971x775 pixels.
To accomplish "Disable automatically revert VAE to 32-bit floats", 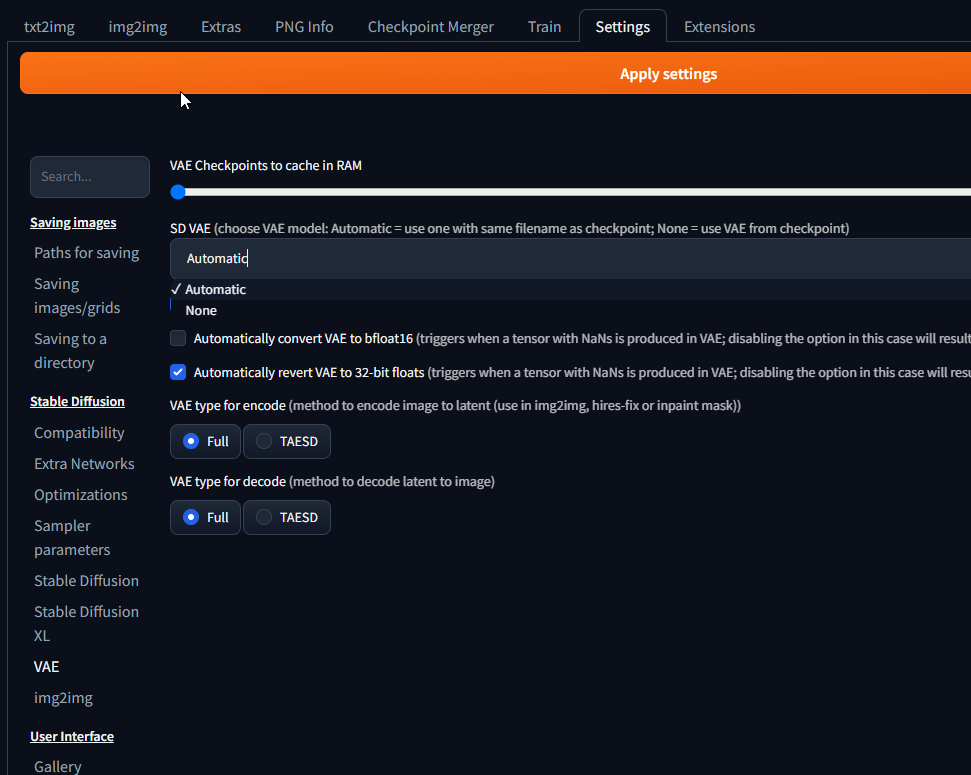I will [178, 372].
